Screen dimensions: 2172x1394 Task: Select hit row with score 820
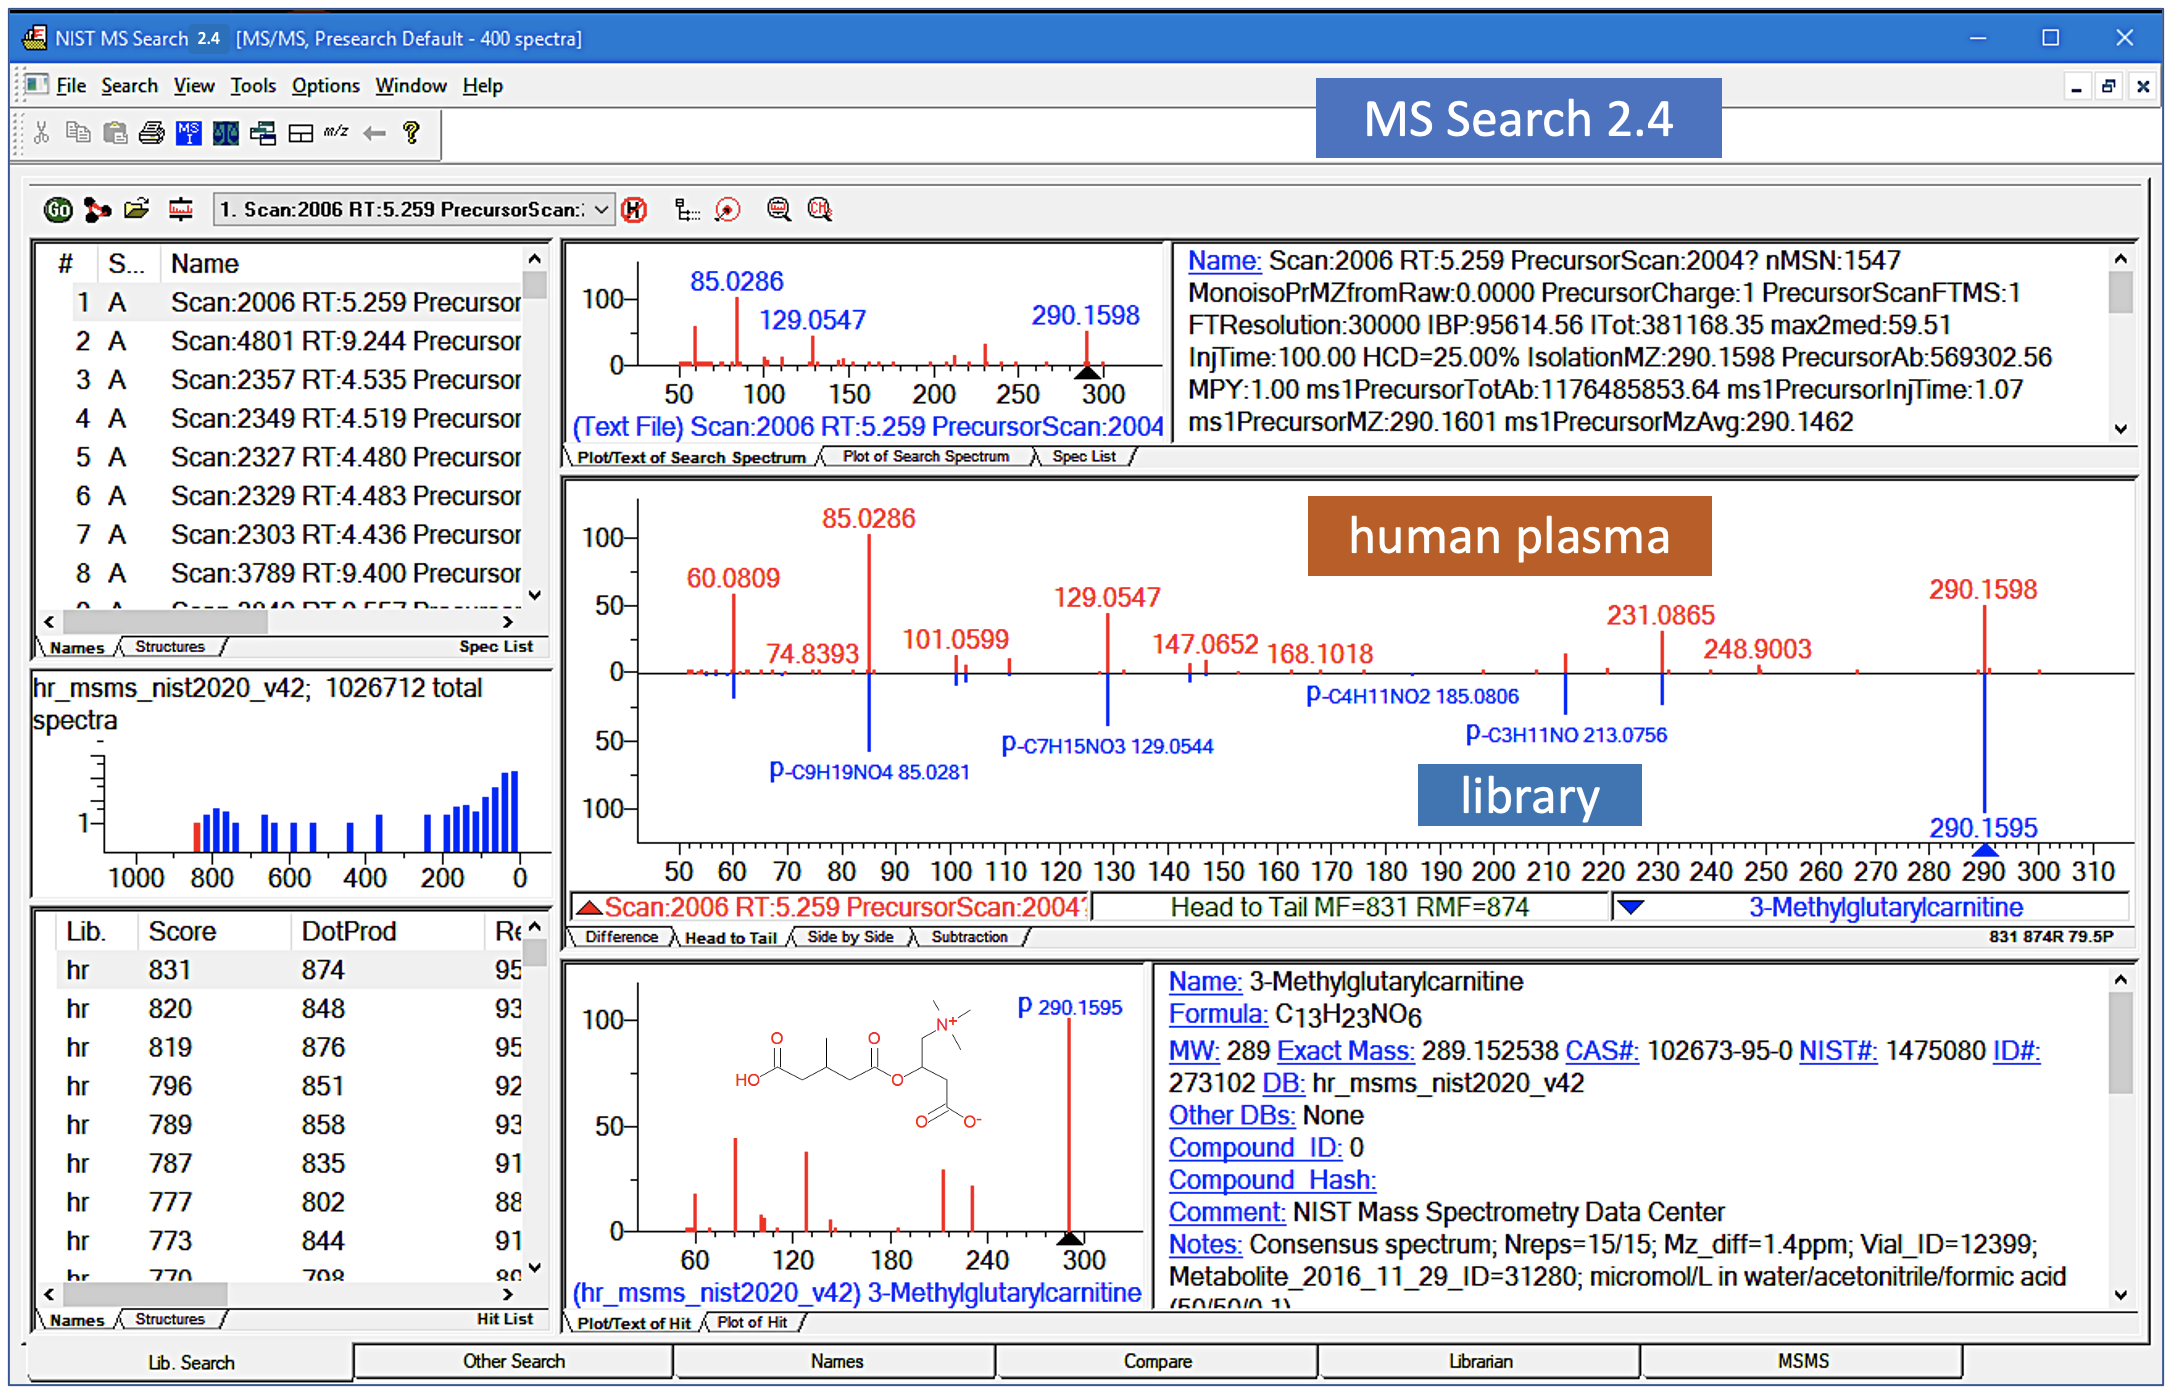[x=290, y=1009]
